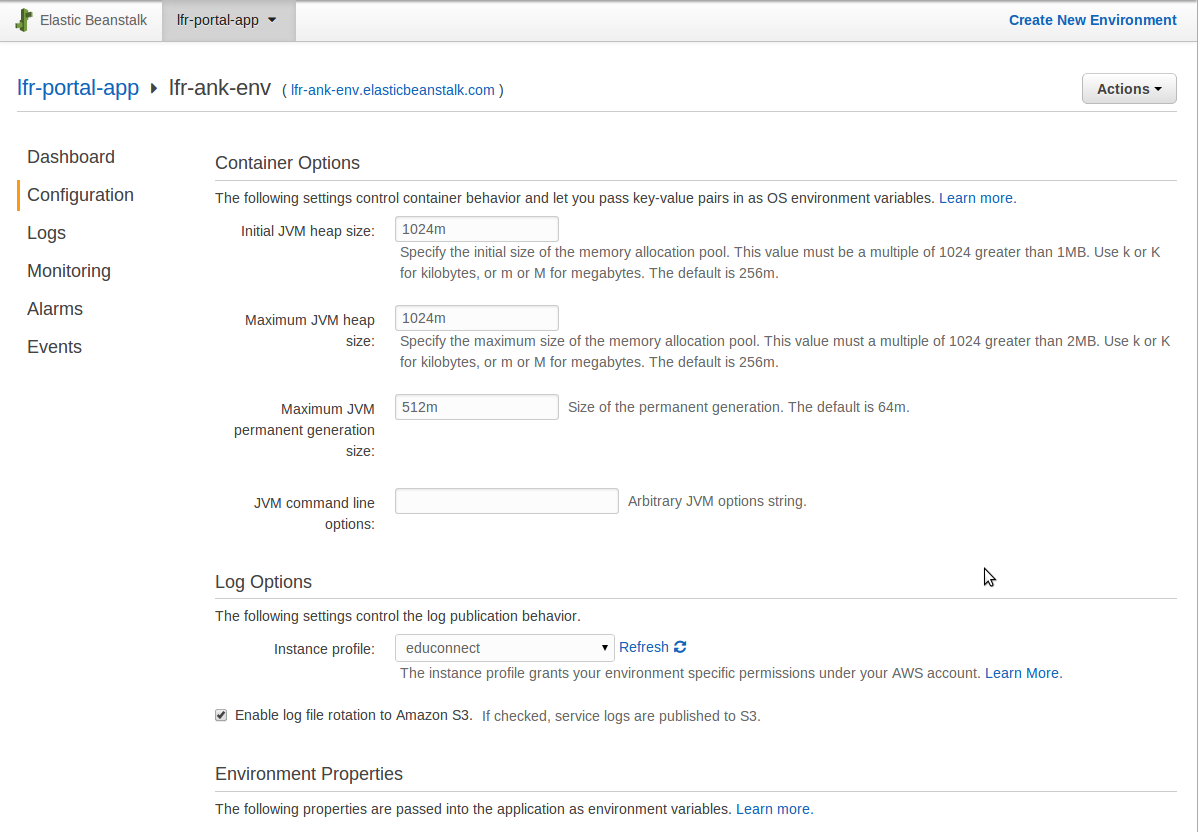
Task: Click Learn More for instance profile
Action: [x=1023, y=673]
